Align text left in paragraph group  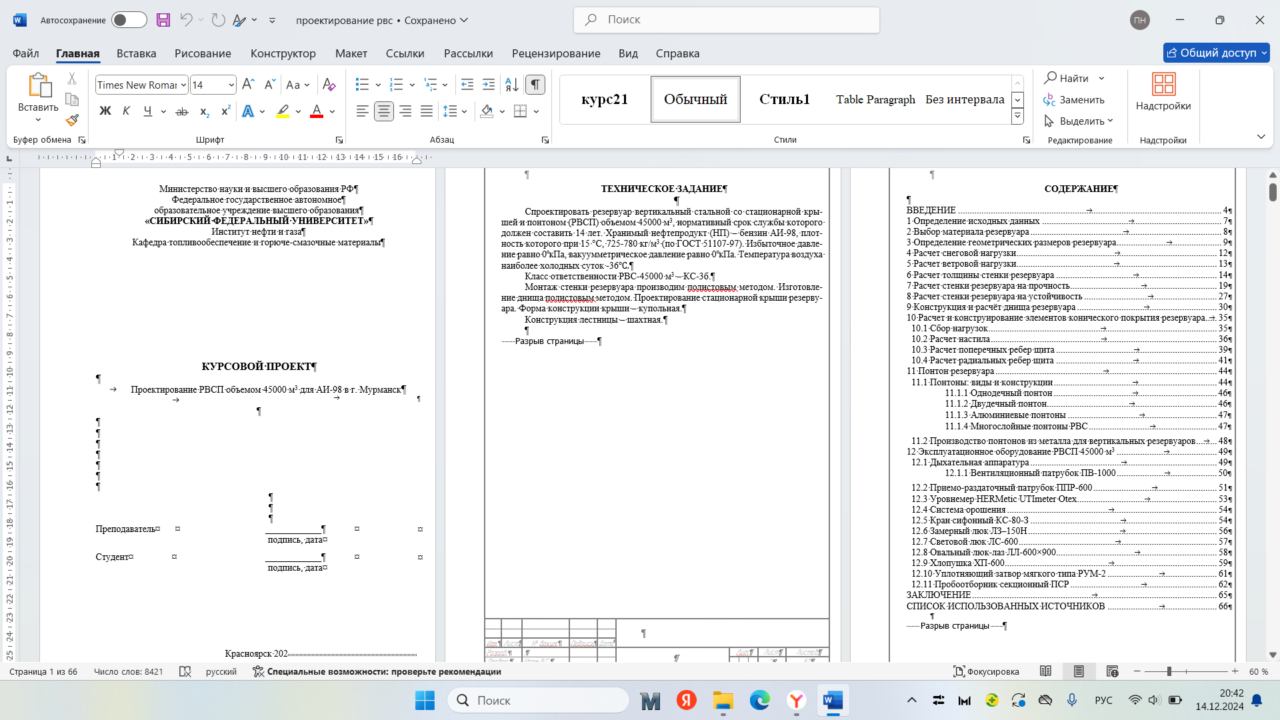pos(363,112)
